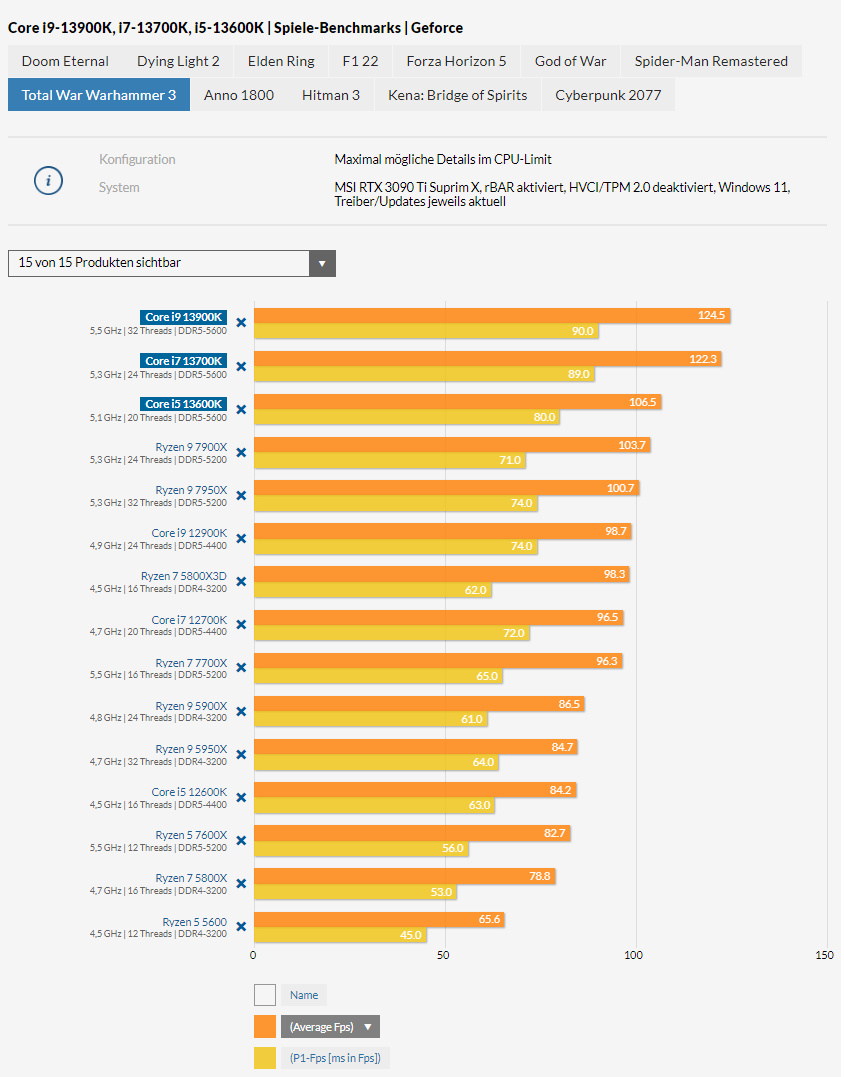Open the Core i5 12600K link
Image resolution: width=844 pixels, height=1077 pixels.
tap(189, 793)
